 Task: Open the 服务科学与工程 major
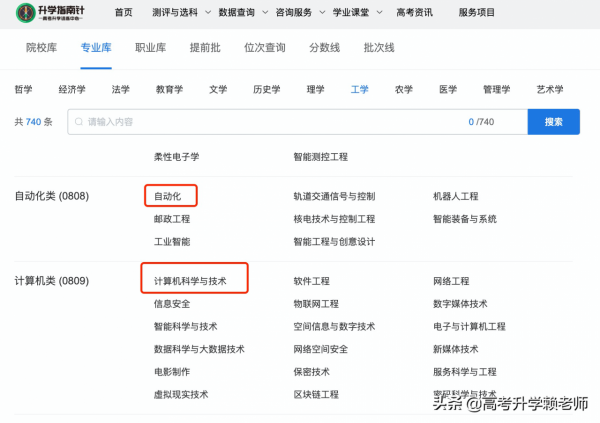point(465,372)
